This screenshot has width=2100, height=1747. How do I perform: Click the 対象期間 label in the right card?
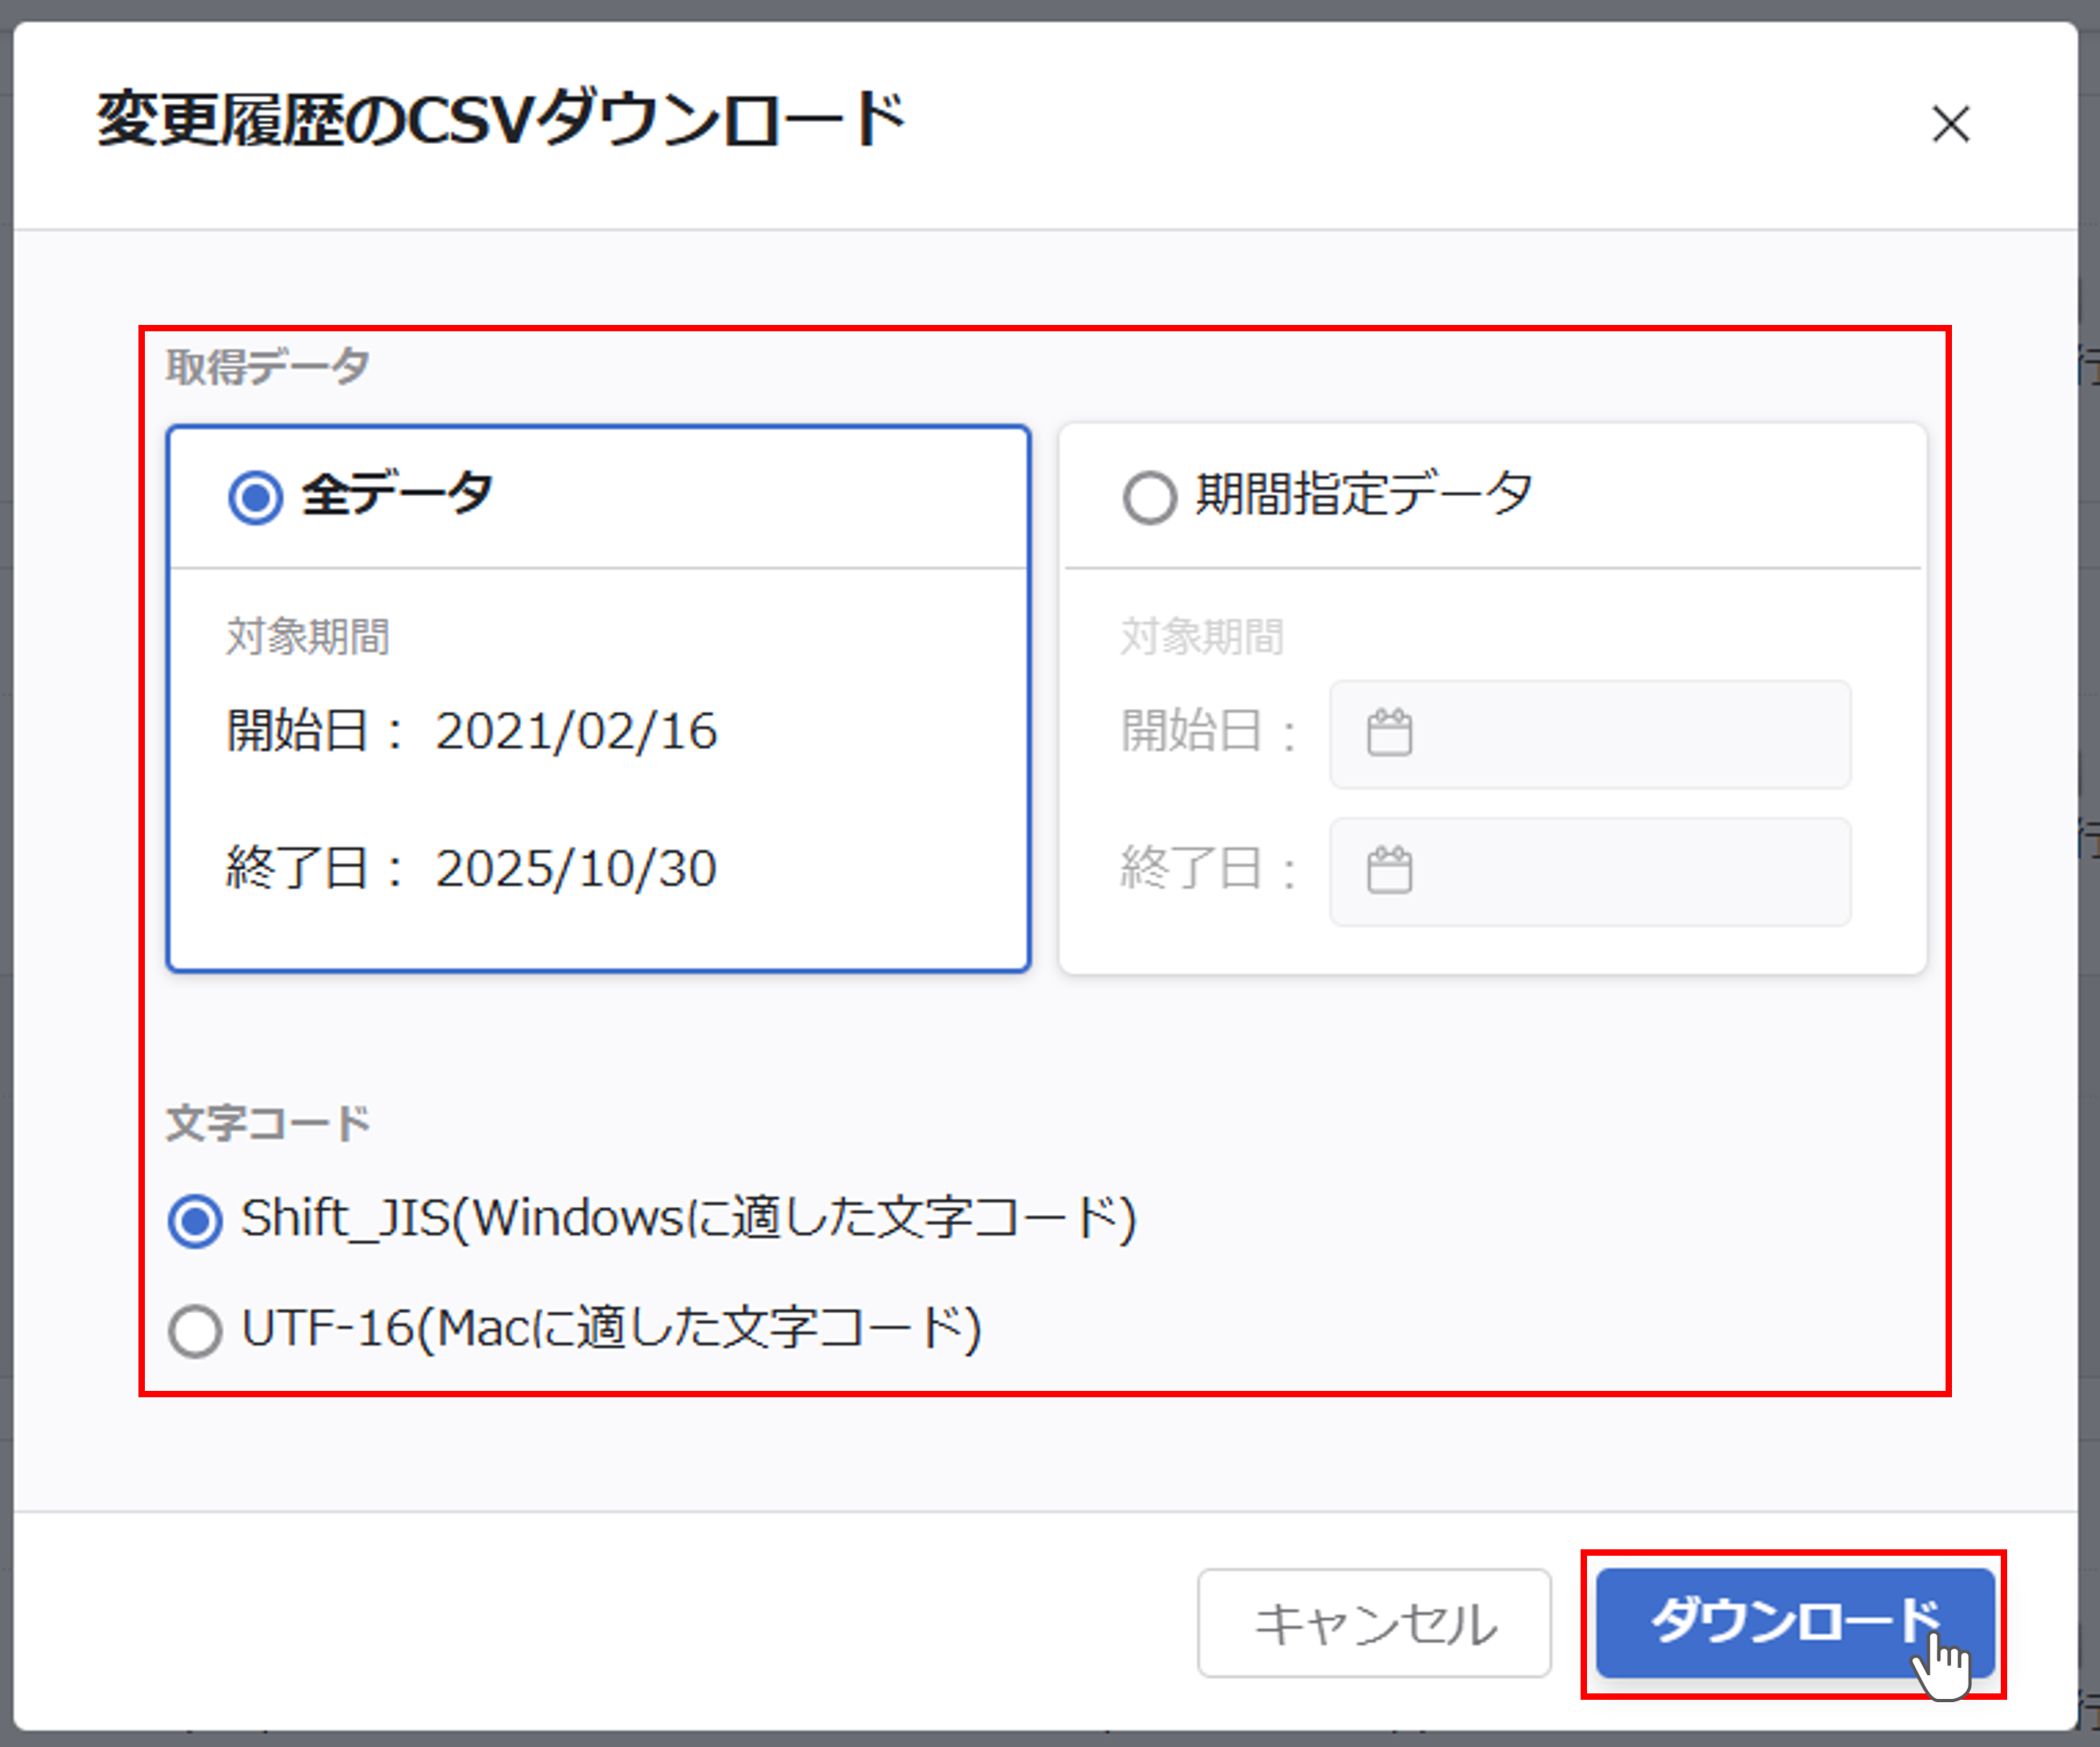[x=1203, y=636]
